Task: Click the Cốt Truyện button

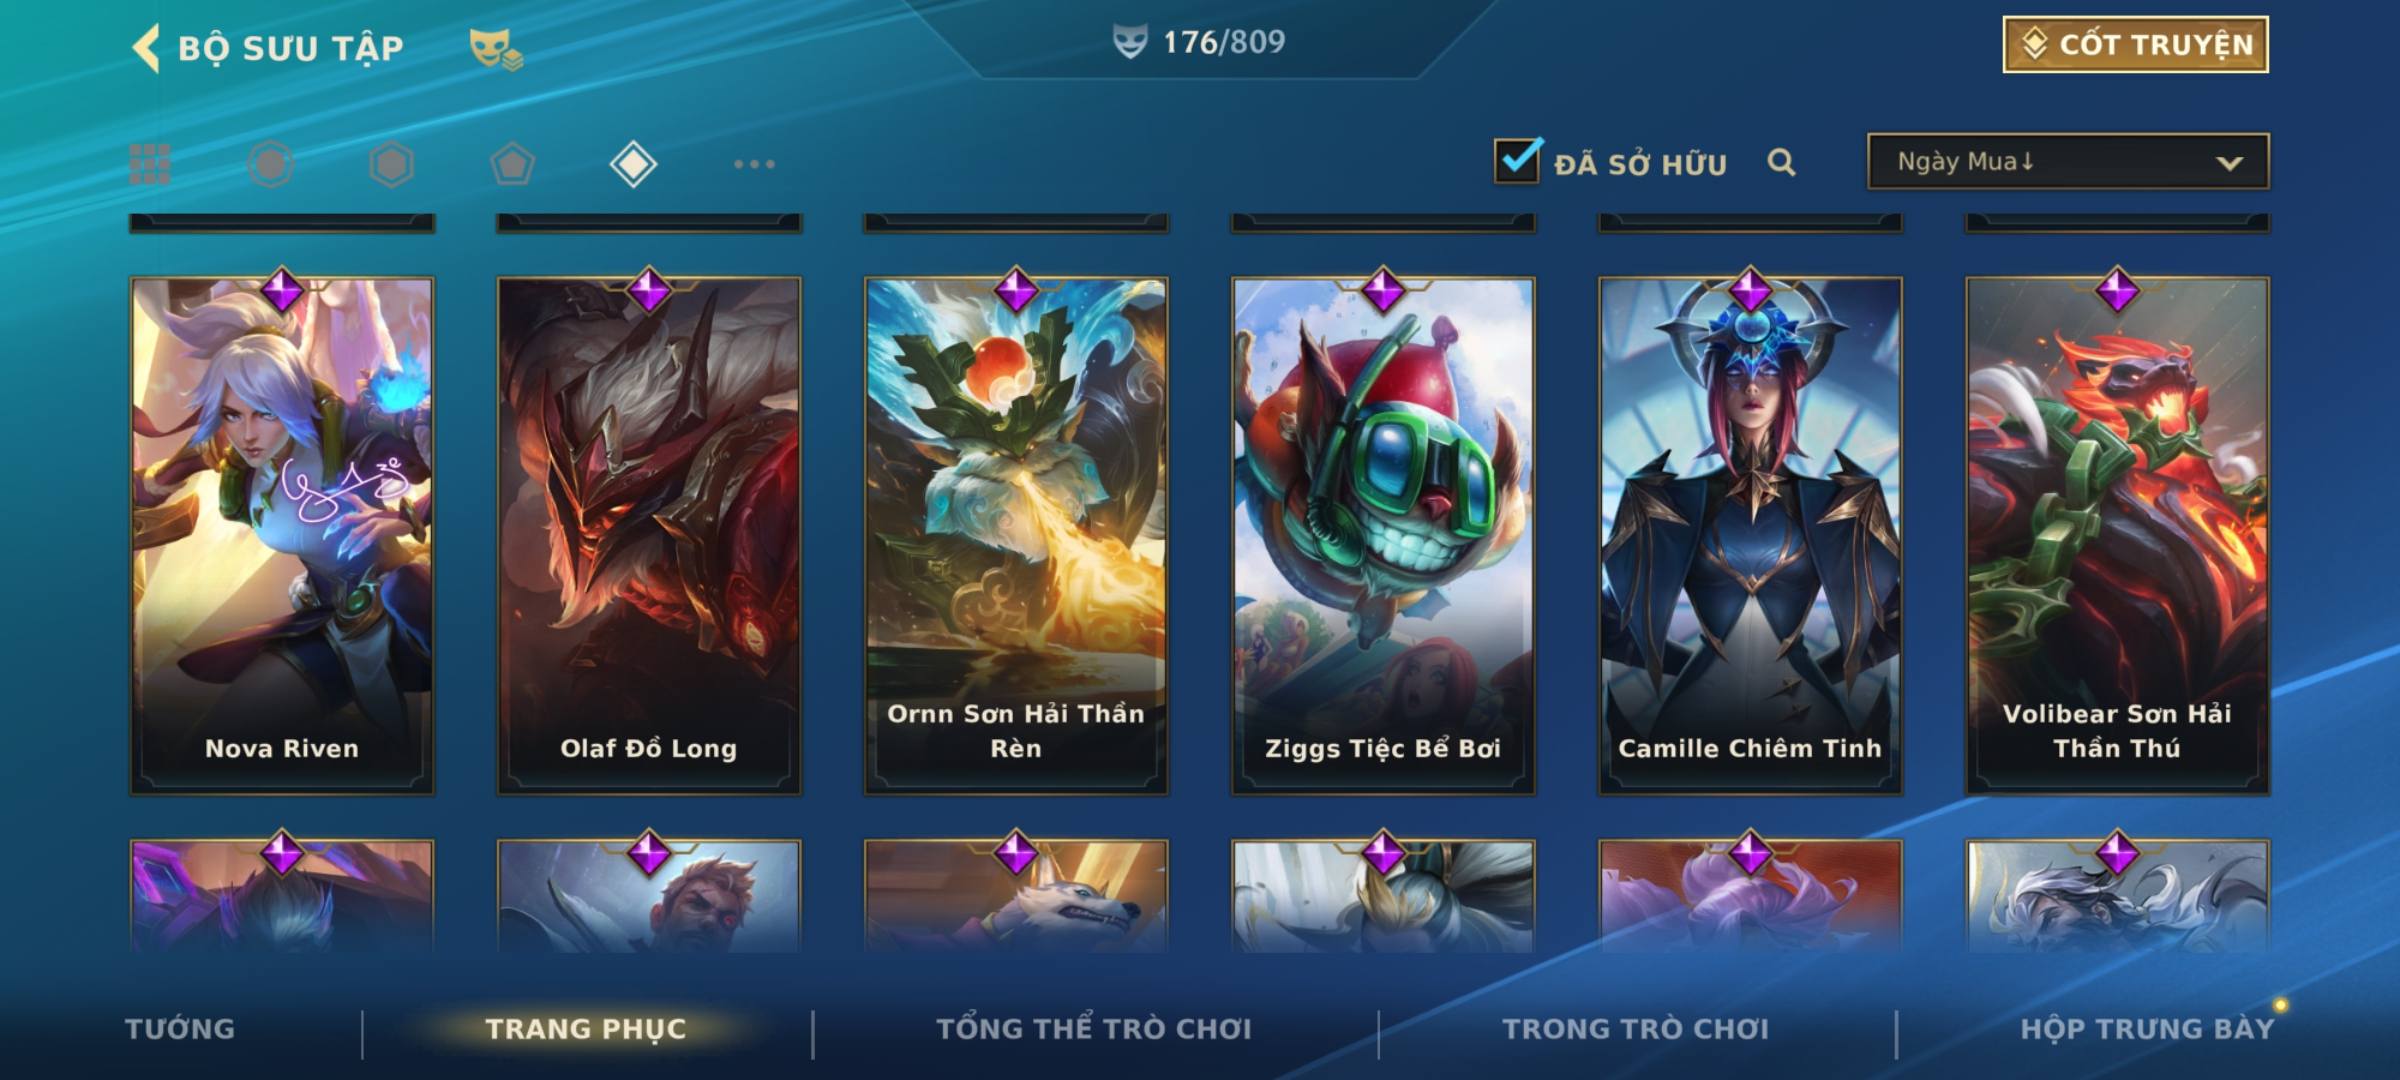Action: pos(2135,45)
